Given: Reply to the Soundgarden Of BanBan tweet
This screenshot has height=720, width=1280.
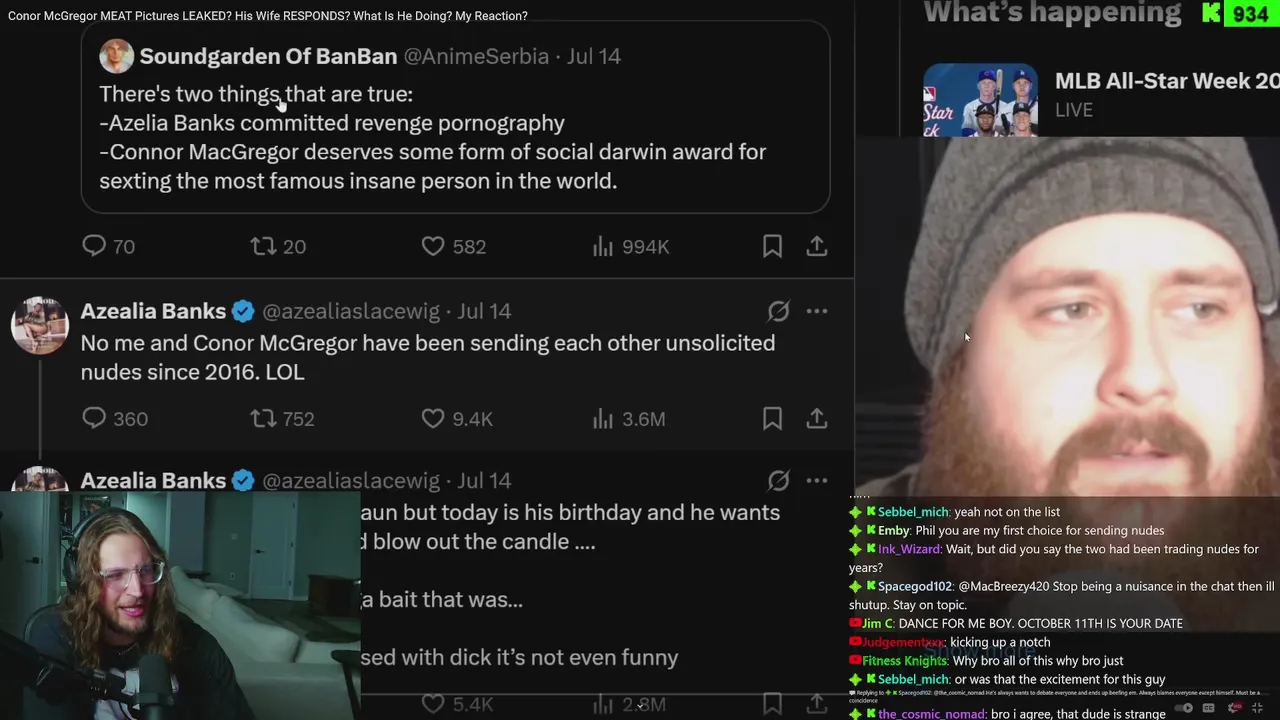Looking at the screenshot, I should point(108,246).
